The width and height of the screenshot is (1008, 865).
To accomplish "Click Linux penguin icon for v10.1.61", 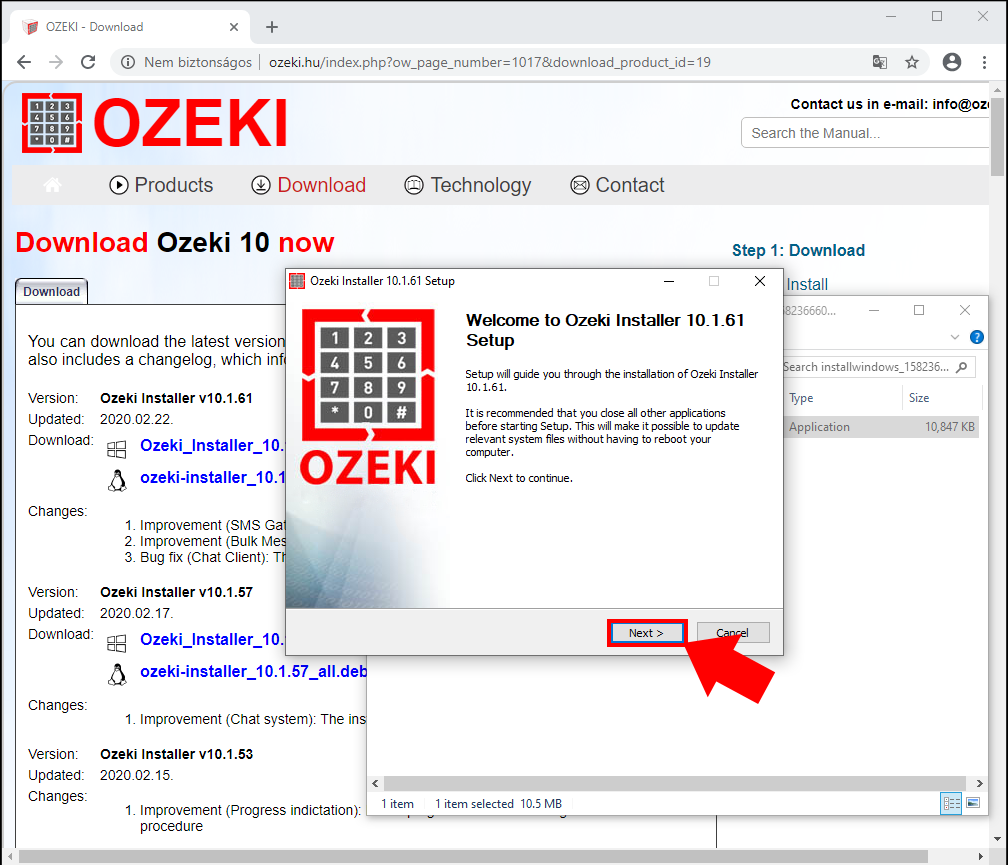I will pos(117,481).
